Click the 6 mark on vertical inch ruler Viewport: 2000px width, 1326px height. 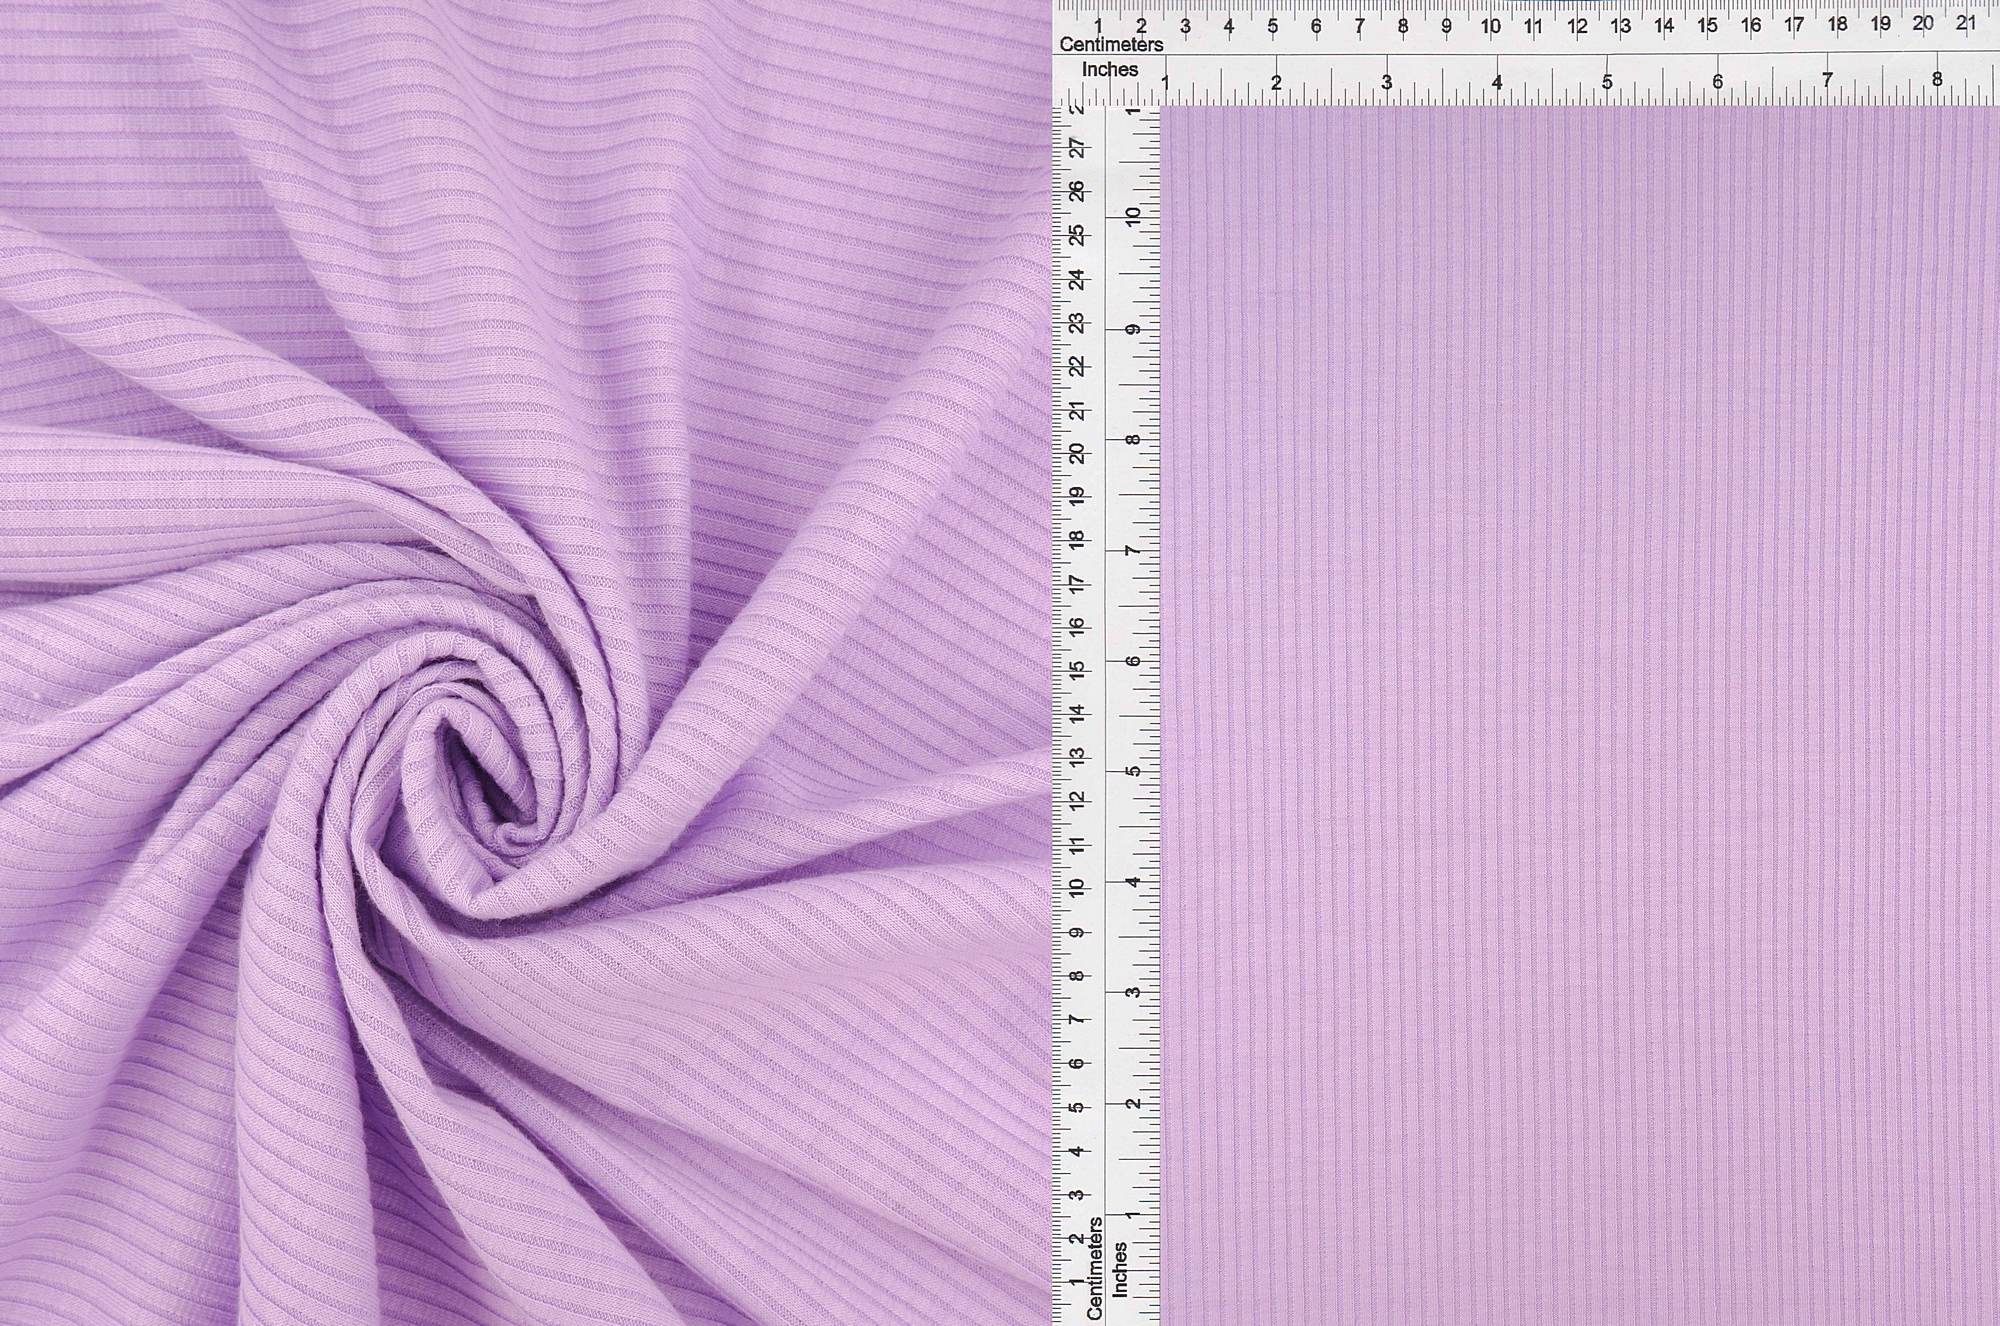coord(1132,662)
